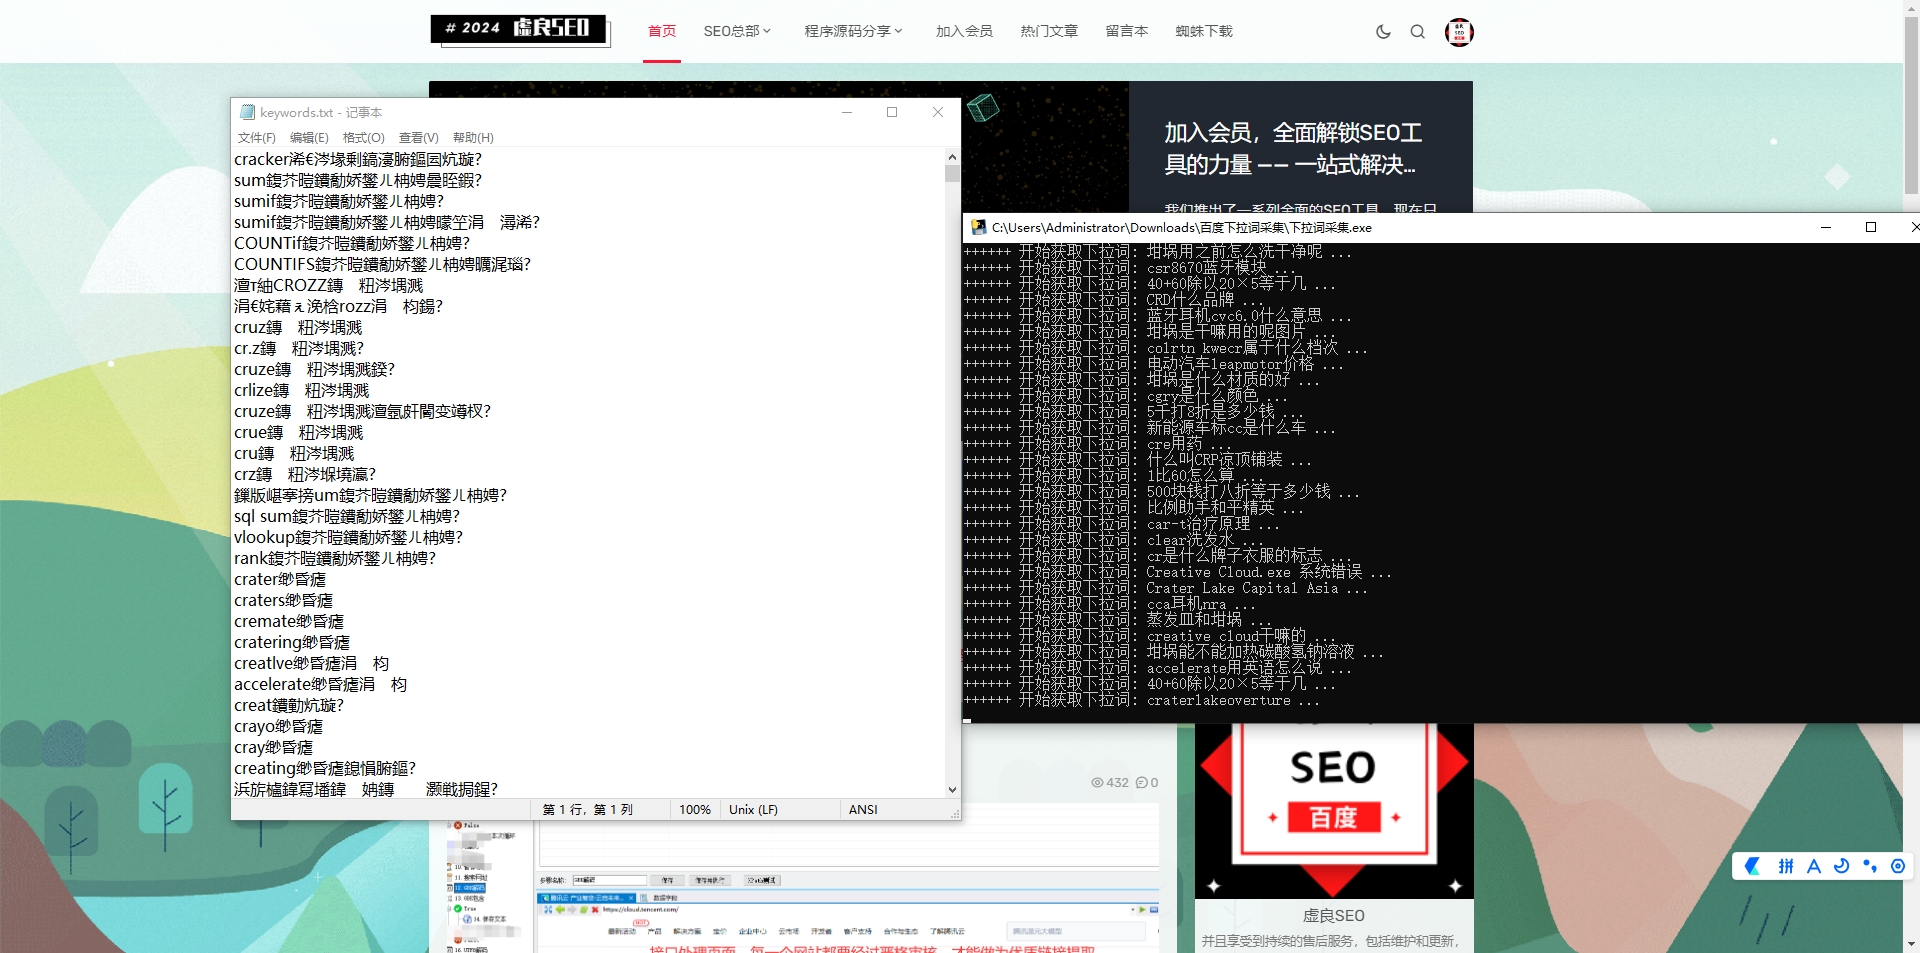The width and height of the screenshot is (1920, 953).
Task: Click console line car-t治疗原理
Action: [x=1122, y=524]
